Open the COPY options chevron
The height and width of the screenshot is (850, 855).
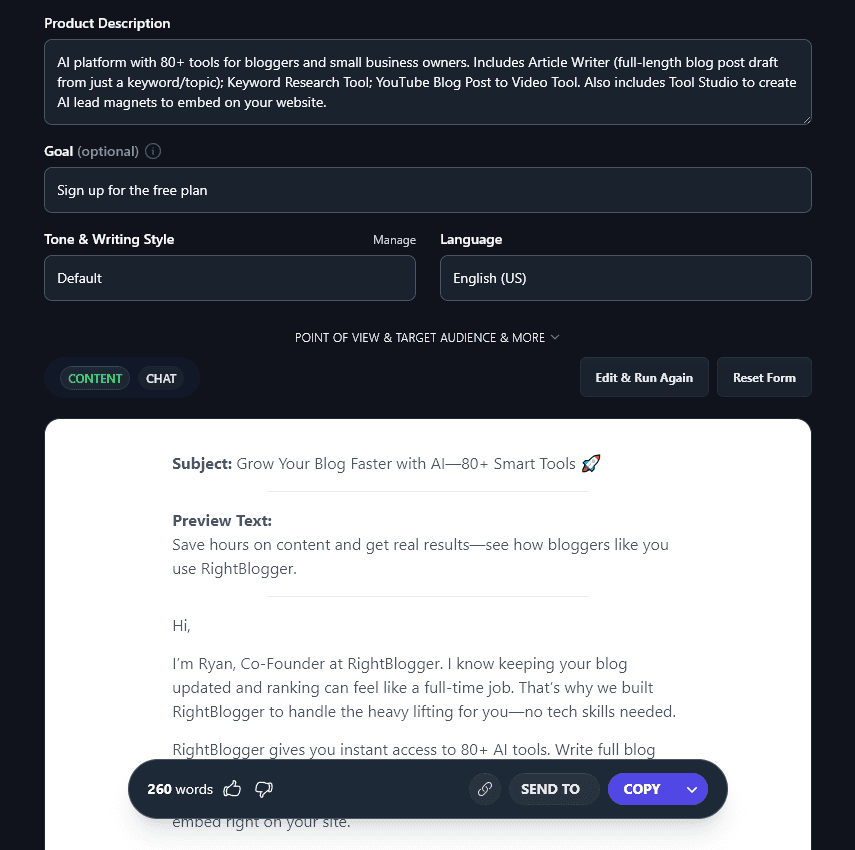coord(691,789)
